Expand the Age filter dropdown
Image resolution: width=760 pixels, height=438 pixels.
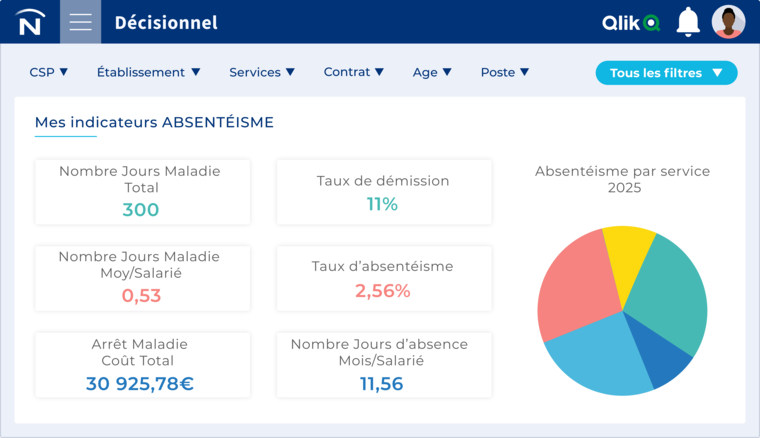[432, 72]
